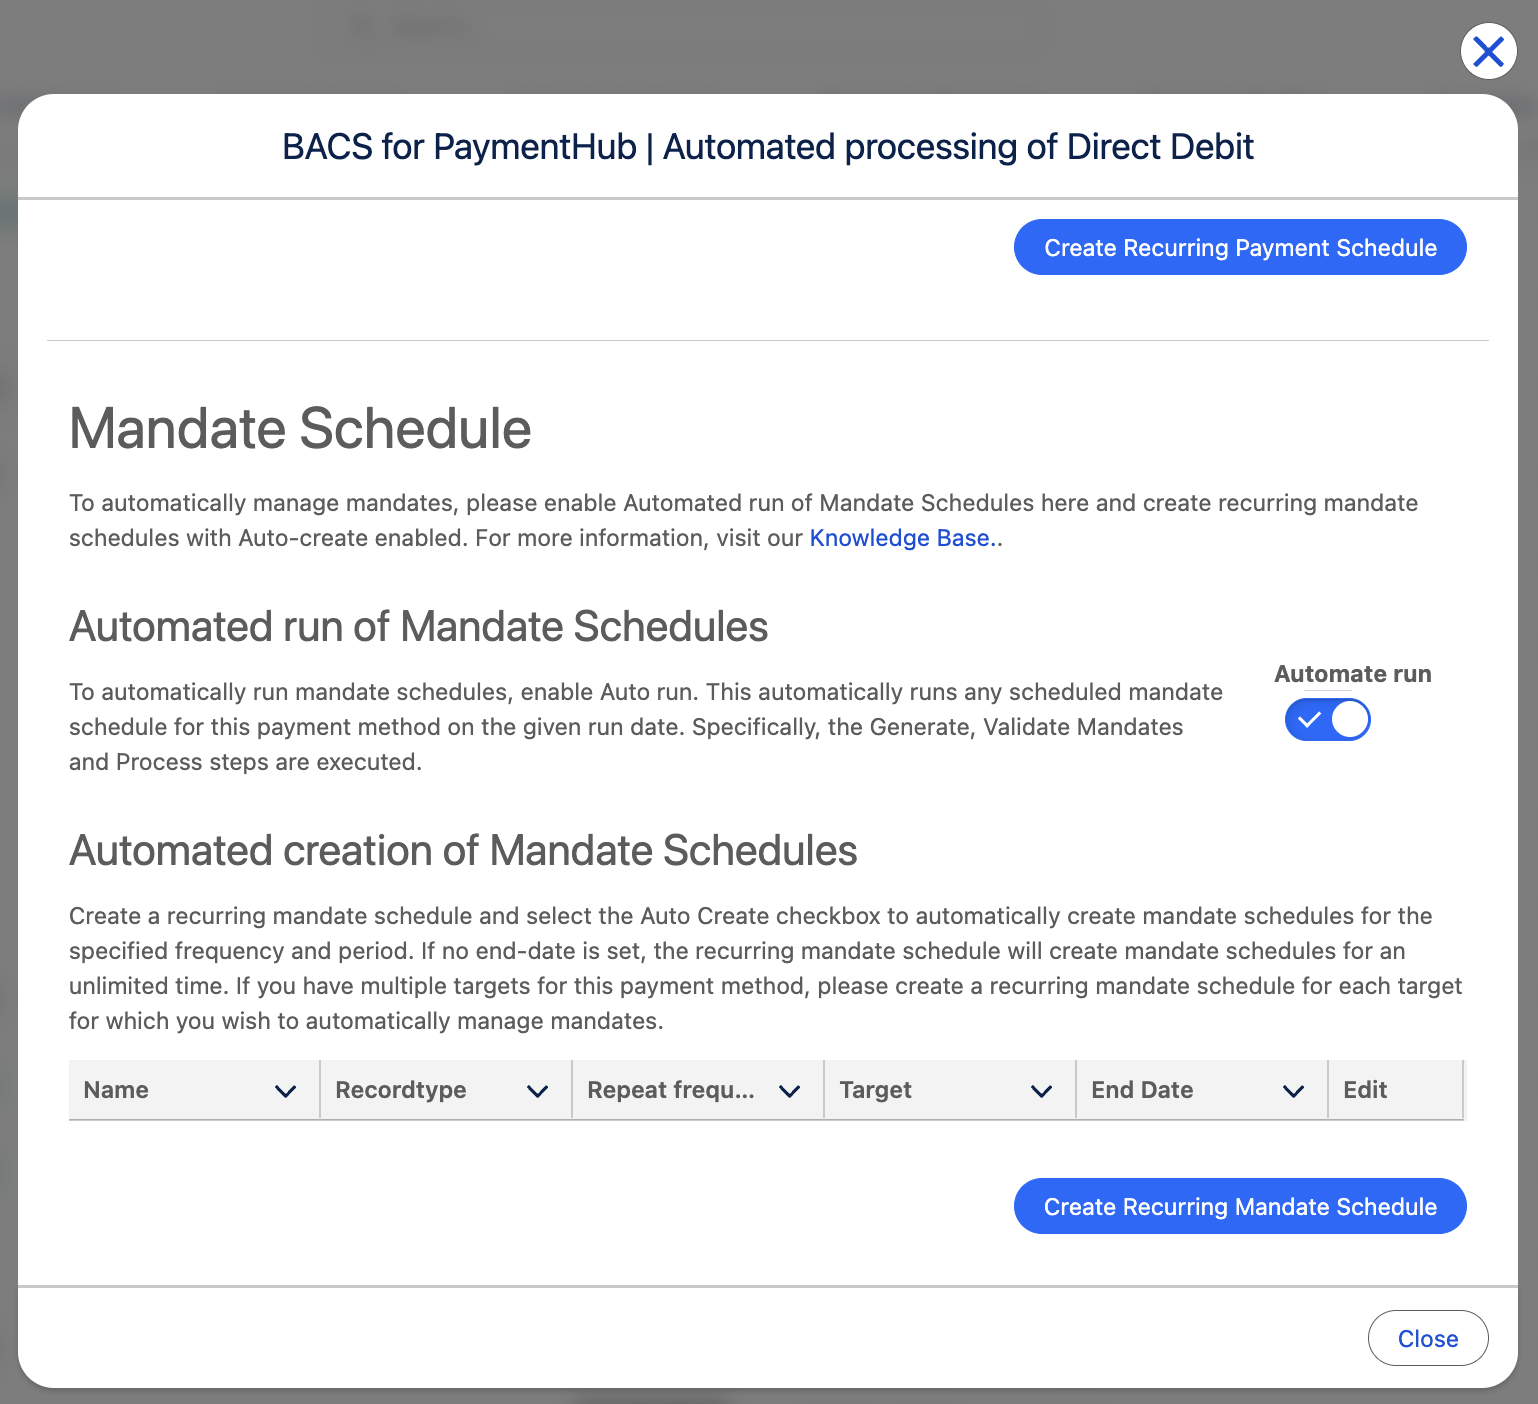Open the Knowledge Base link
This screenshot has height=1404, width=1538.
pyautogui.click(x=898, y=537)
